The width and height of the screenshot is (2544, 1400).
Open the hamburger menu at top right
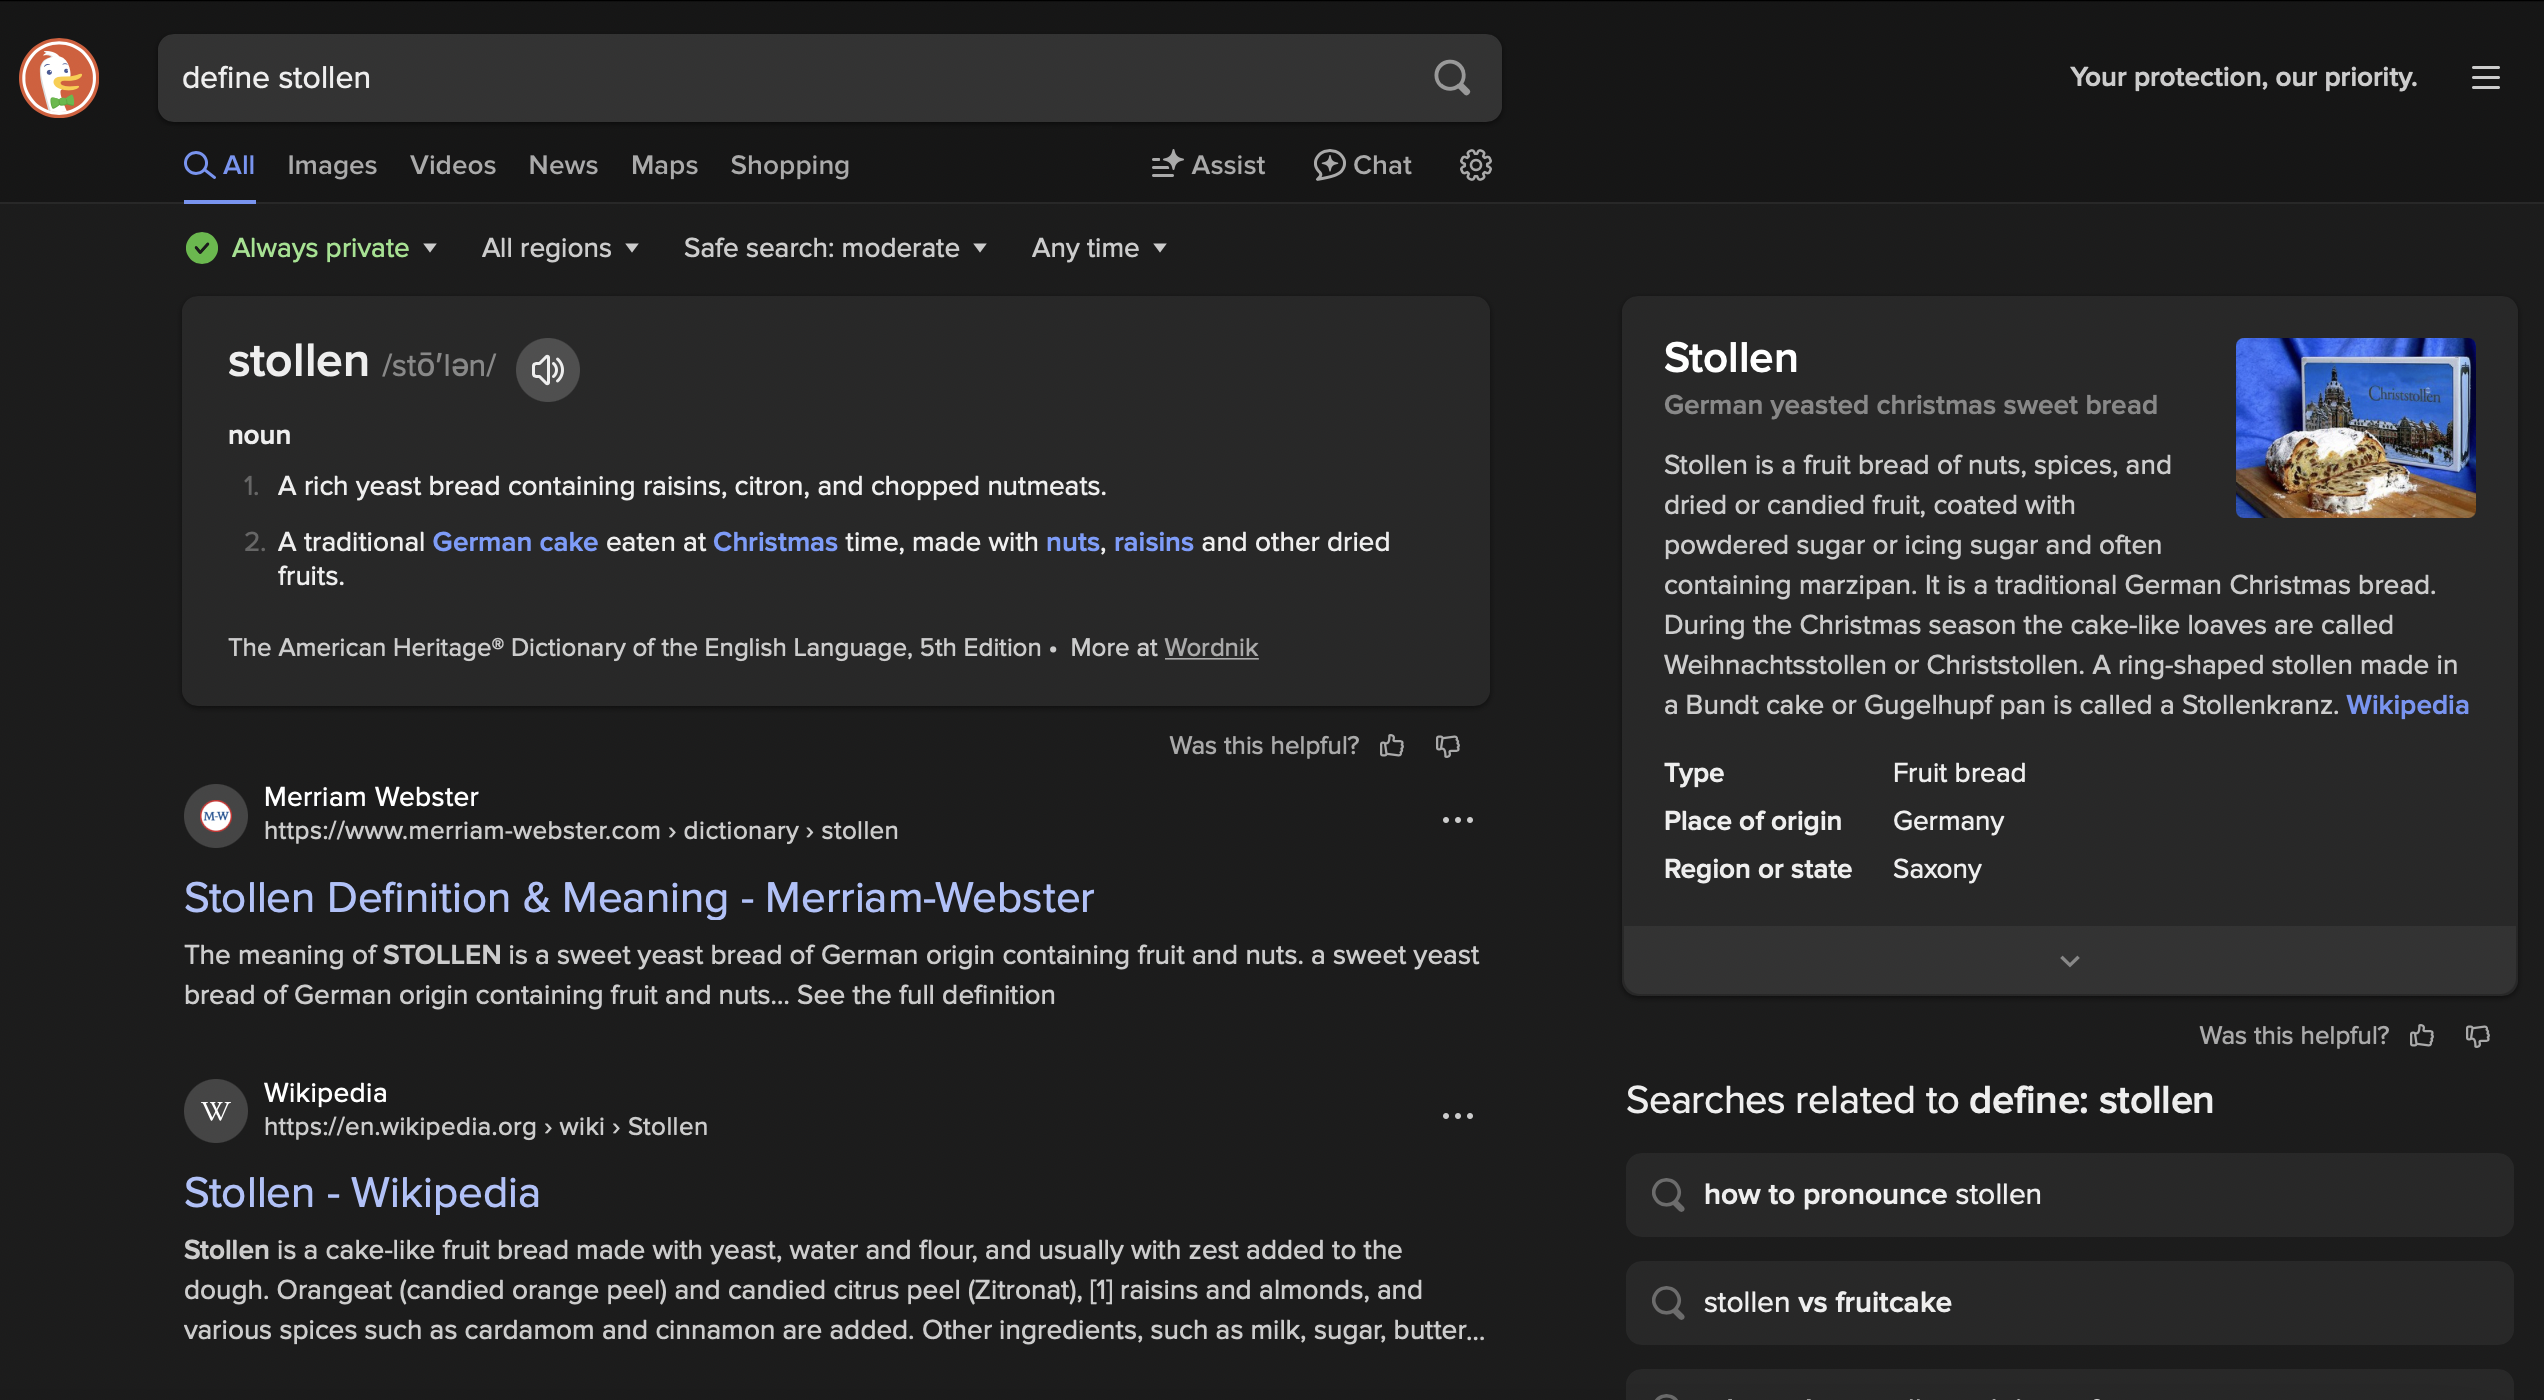tap(2485, 78)
